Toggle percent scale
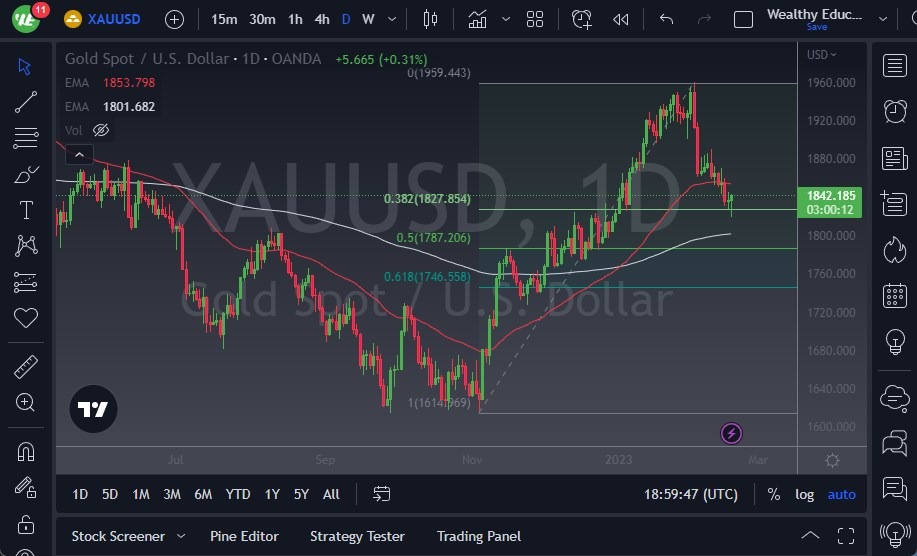The image size is (917, 556). [x=773, y=495]
